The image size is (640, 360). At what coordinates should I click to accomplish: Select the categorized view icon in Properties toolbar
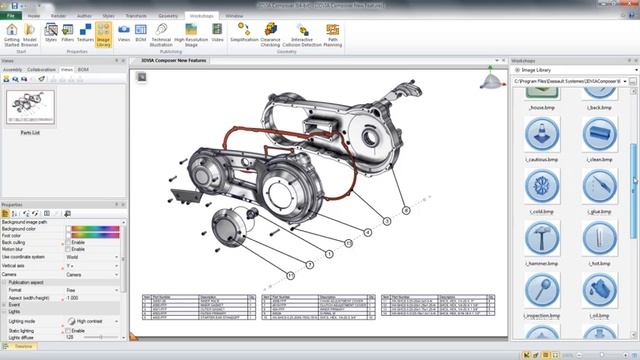[5, 213]
